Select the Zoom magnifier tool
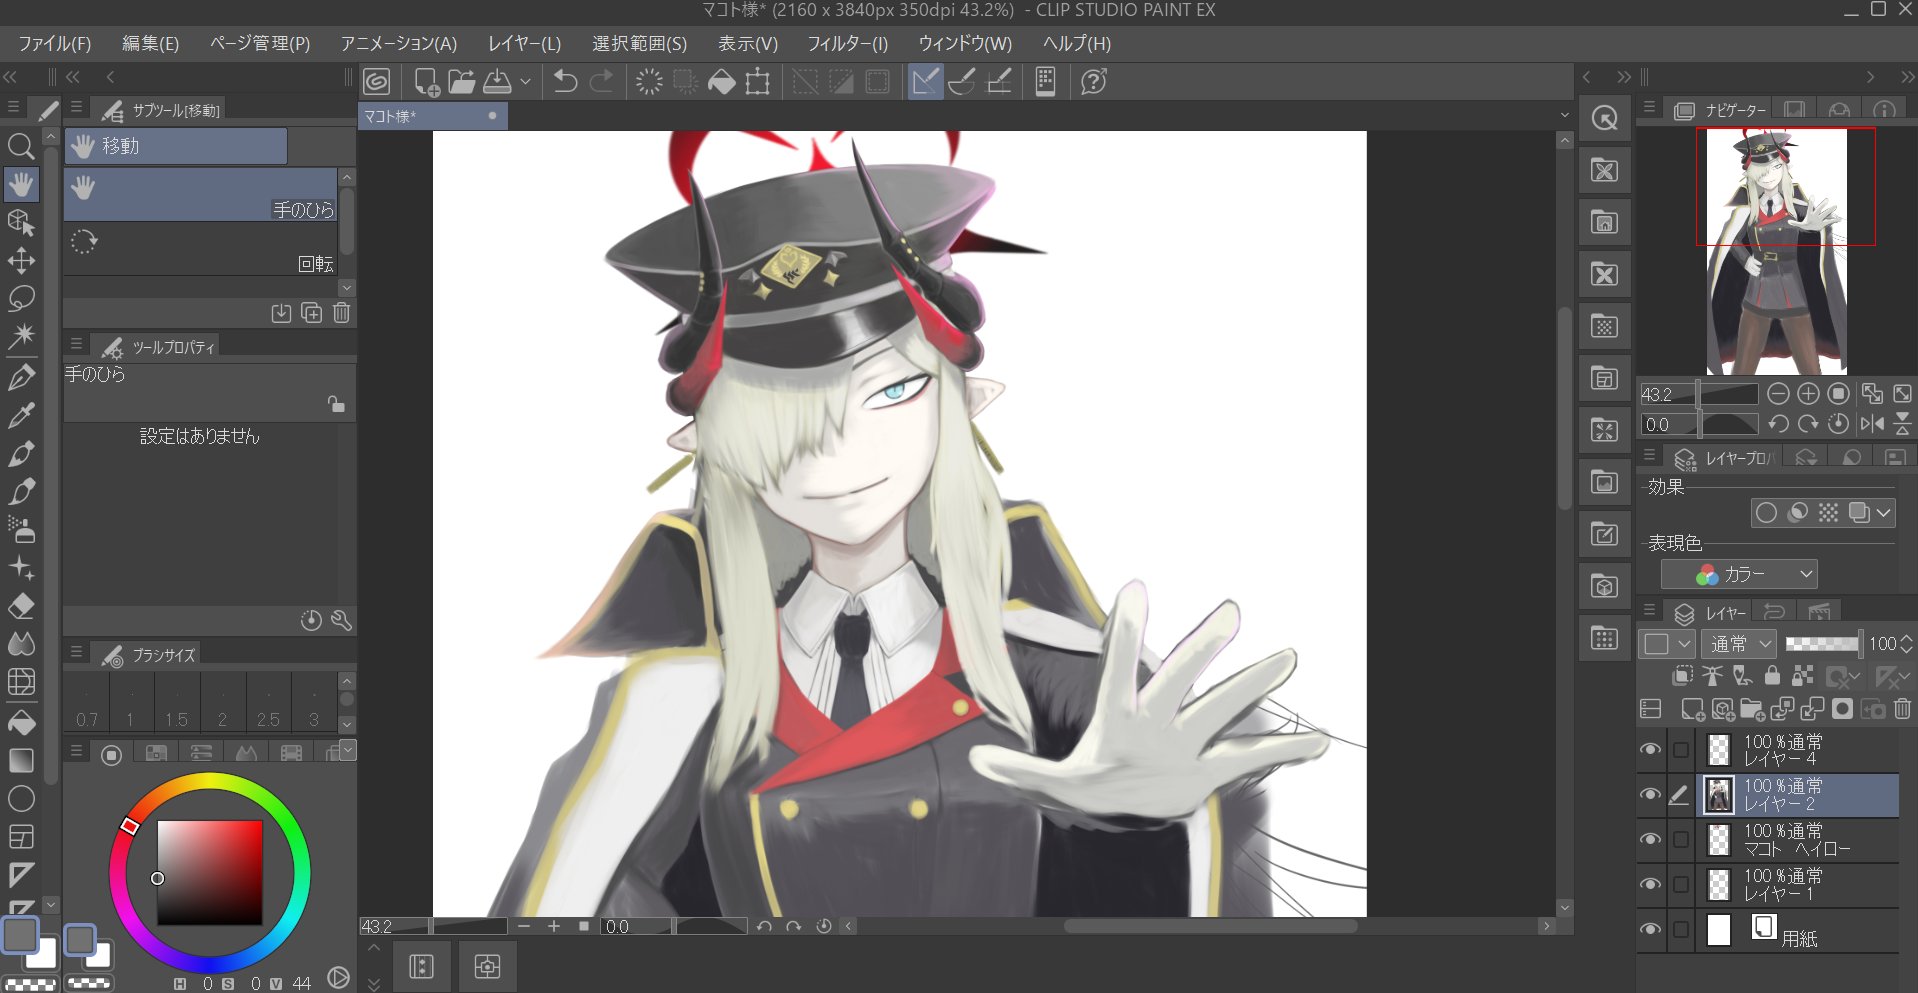The width and height of the screenshot is (1918, 993). pyautogui.click(x=21, y=147)
